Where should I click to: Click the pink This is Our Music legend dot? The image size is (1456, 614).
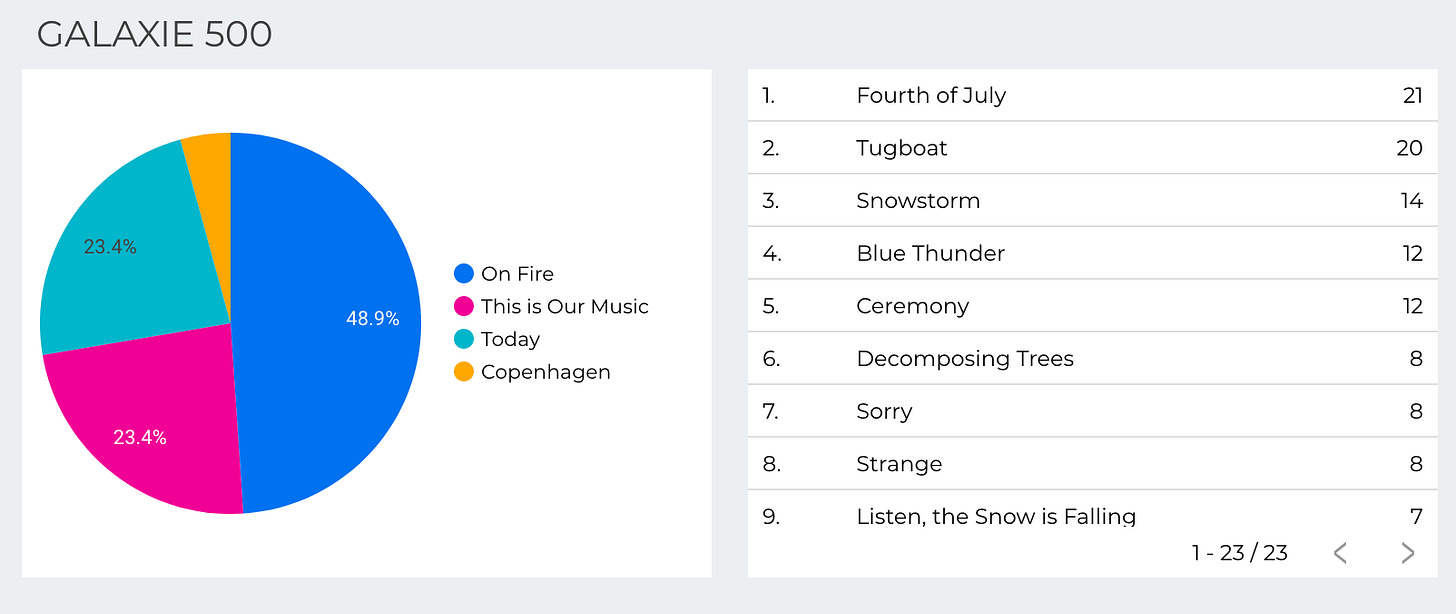click(461, 306)
